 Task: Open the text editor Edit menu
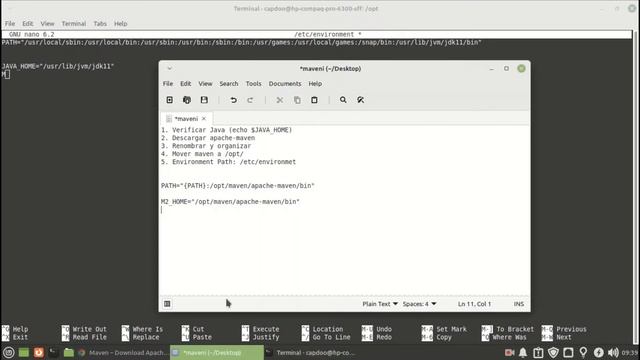point(186,84)
